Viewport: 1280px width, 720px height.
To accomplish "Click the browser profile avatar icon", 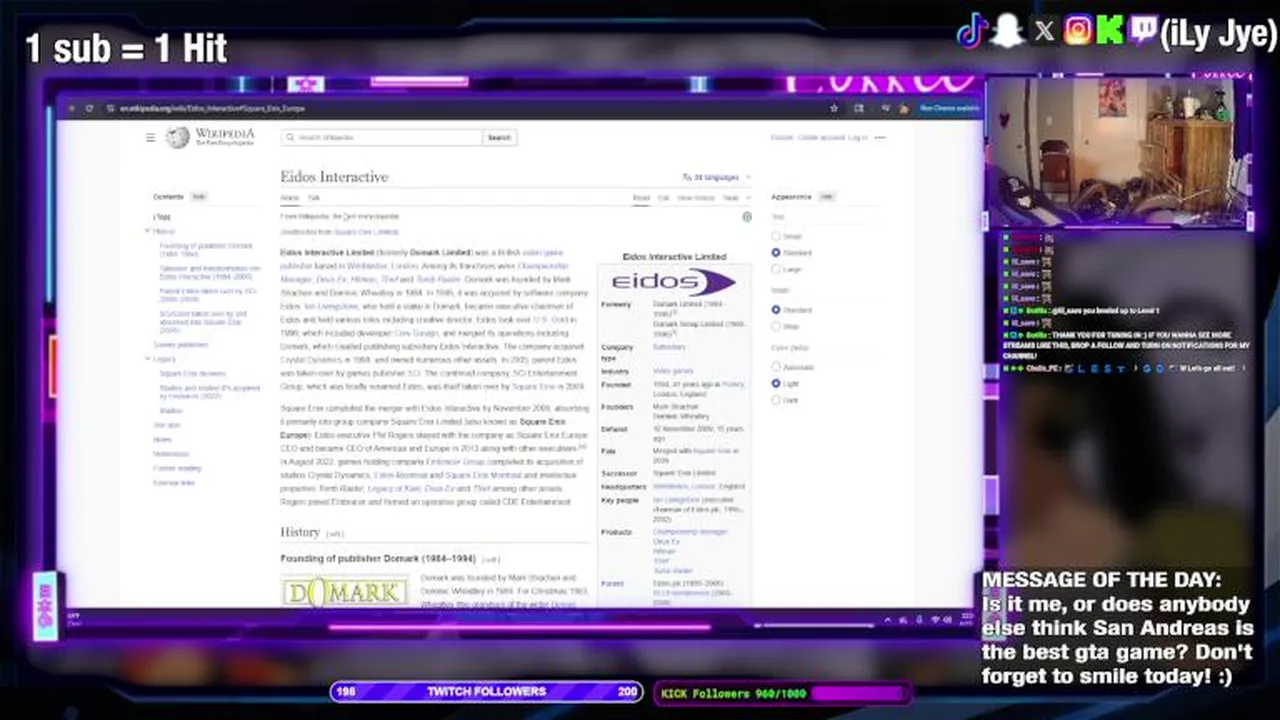I will point(903,108).
